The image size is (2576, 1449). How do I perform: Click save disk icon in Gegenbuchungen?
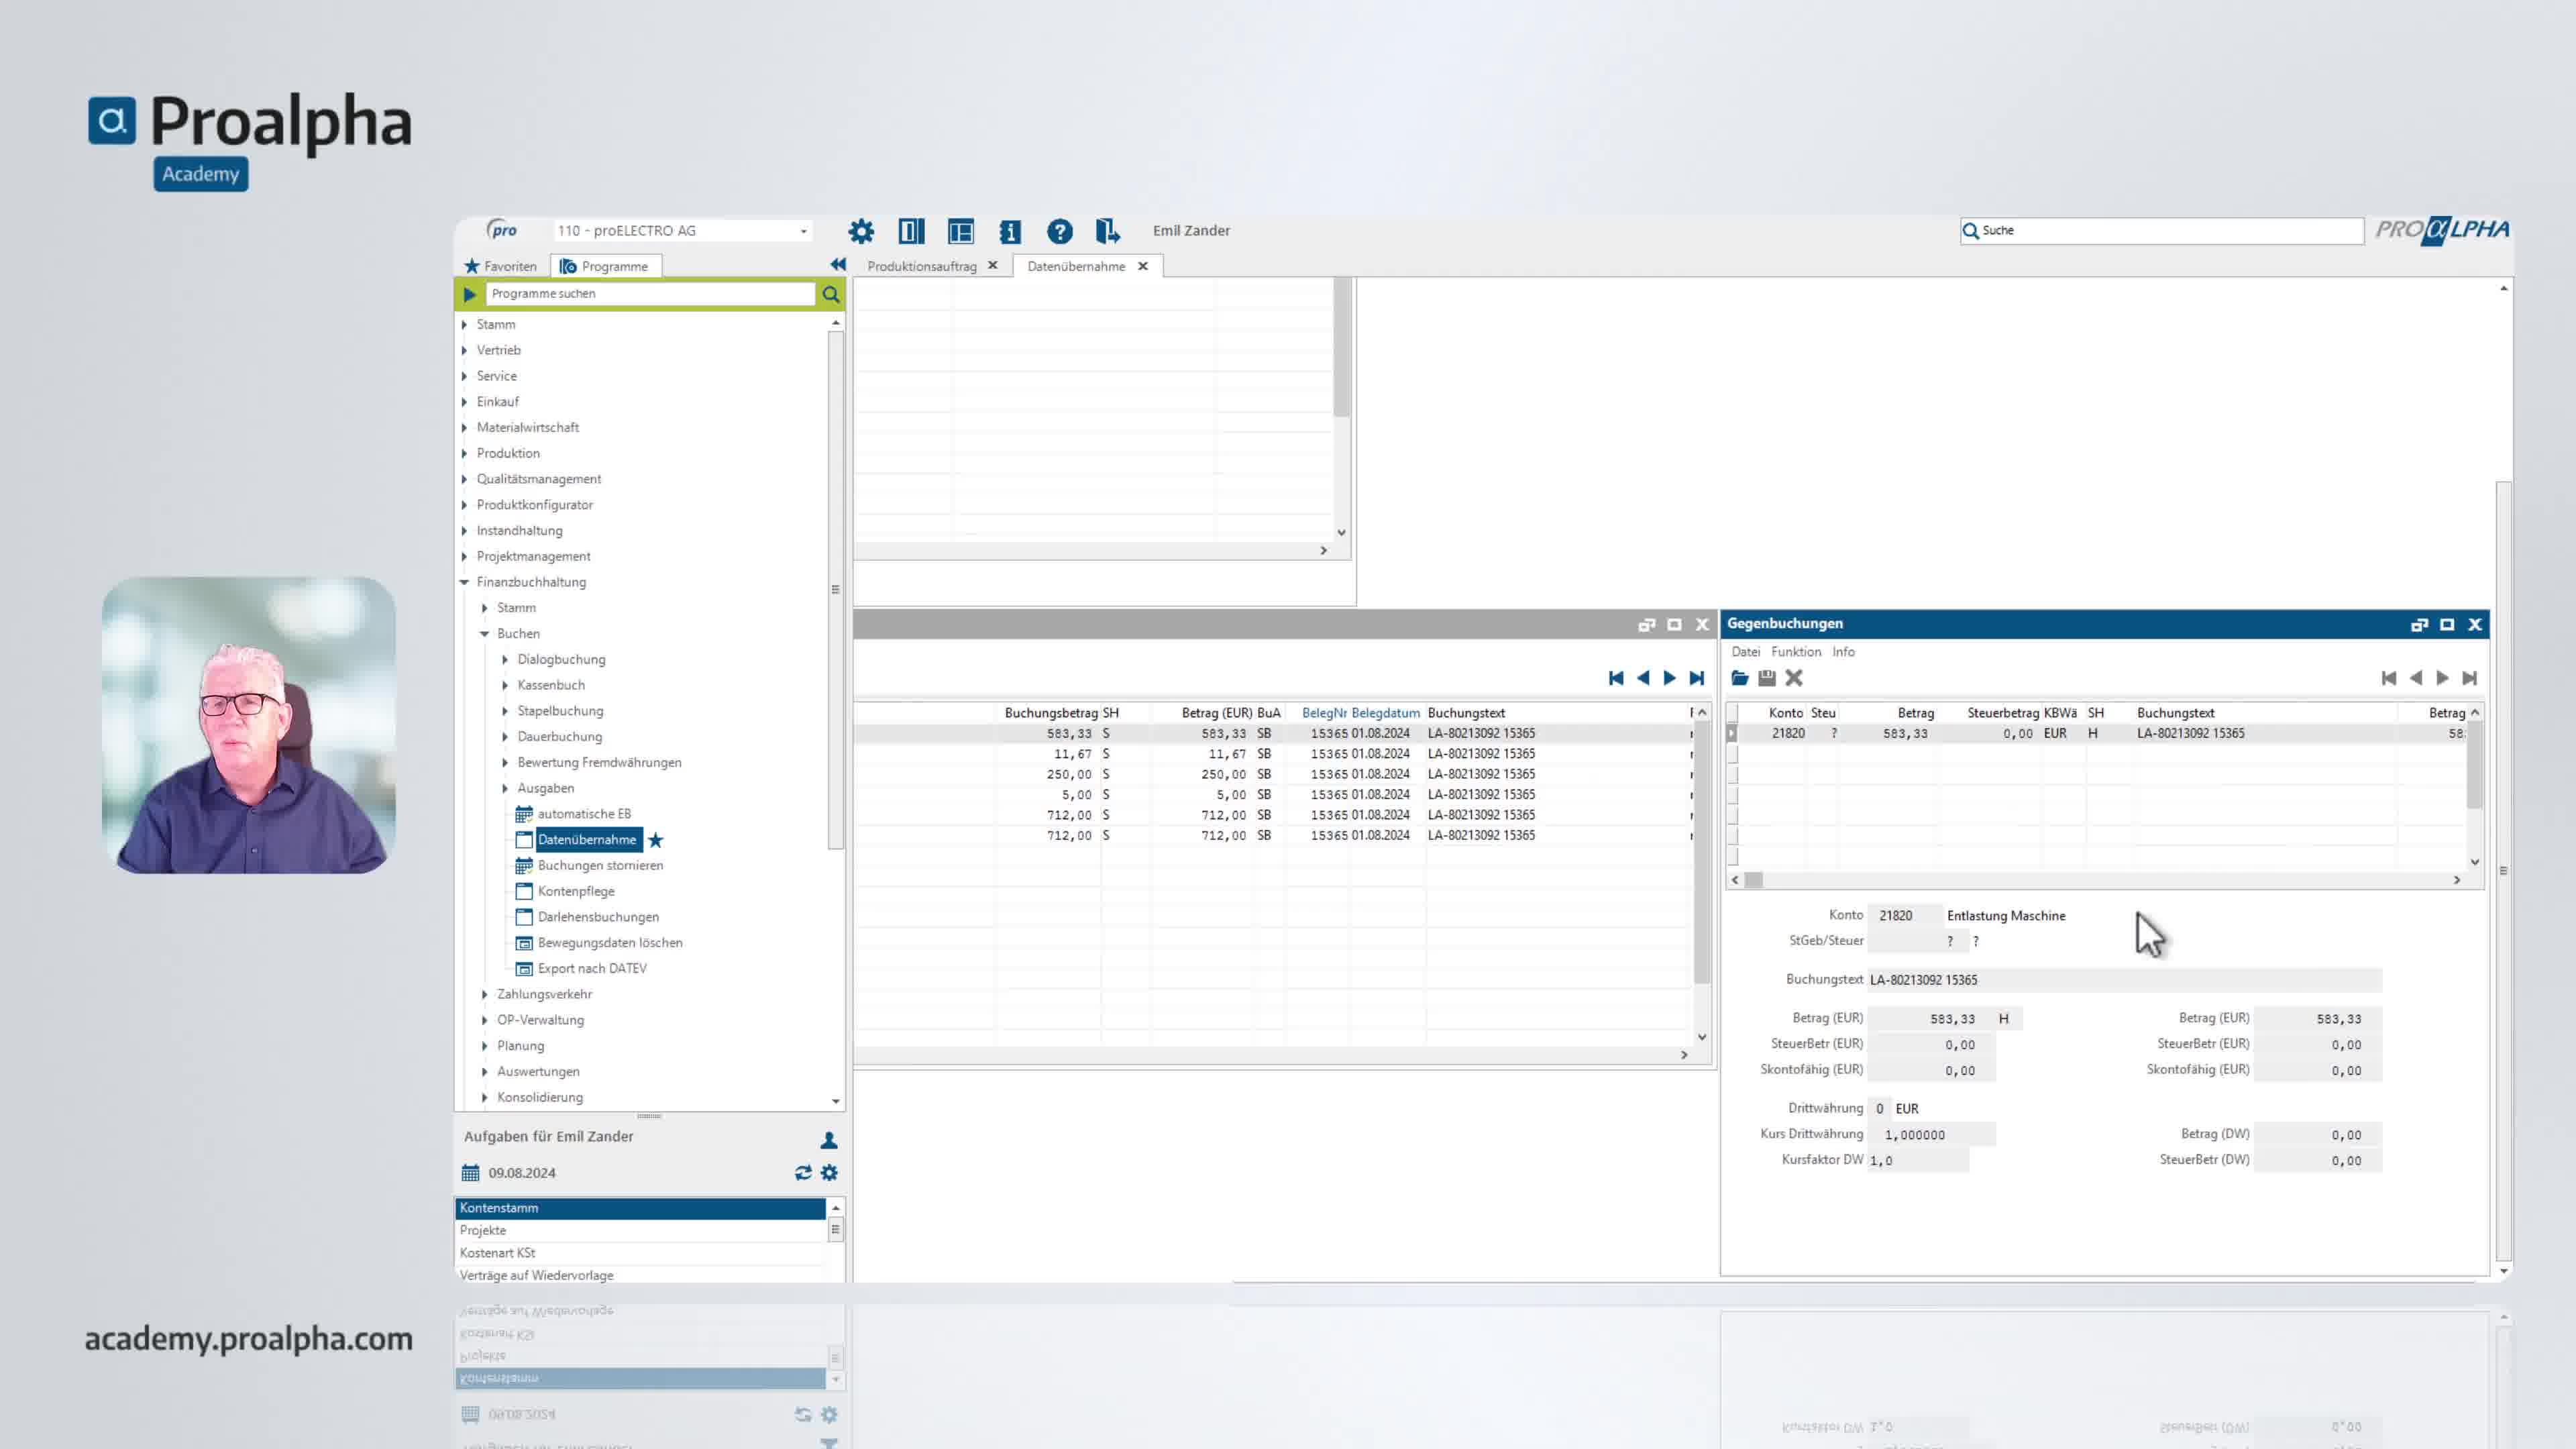click(x=1767, y=678)
